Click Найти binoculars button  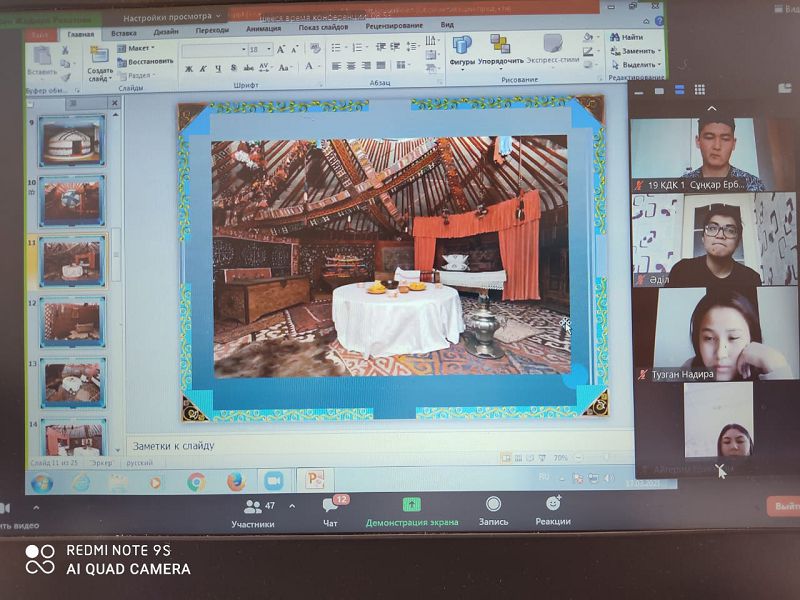pyautogui.click(x=627, y=37)
